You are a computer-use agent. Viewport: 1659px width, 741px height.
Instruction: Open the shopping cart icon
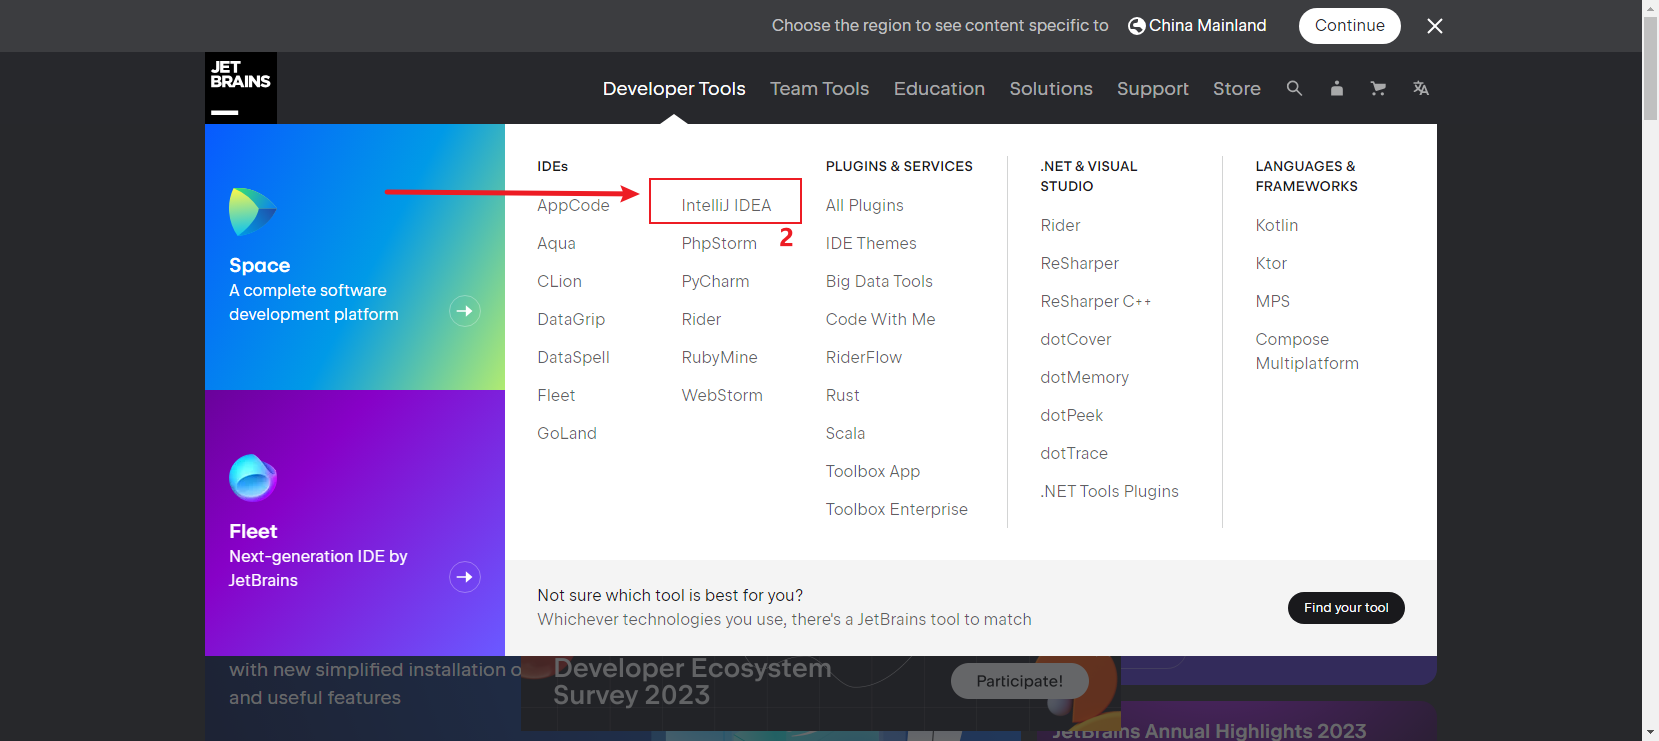(1378, 88)
